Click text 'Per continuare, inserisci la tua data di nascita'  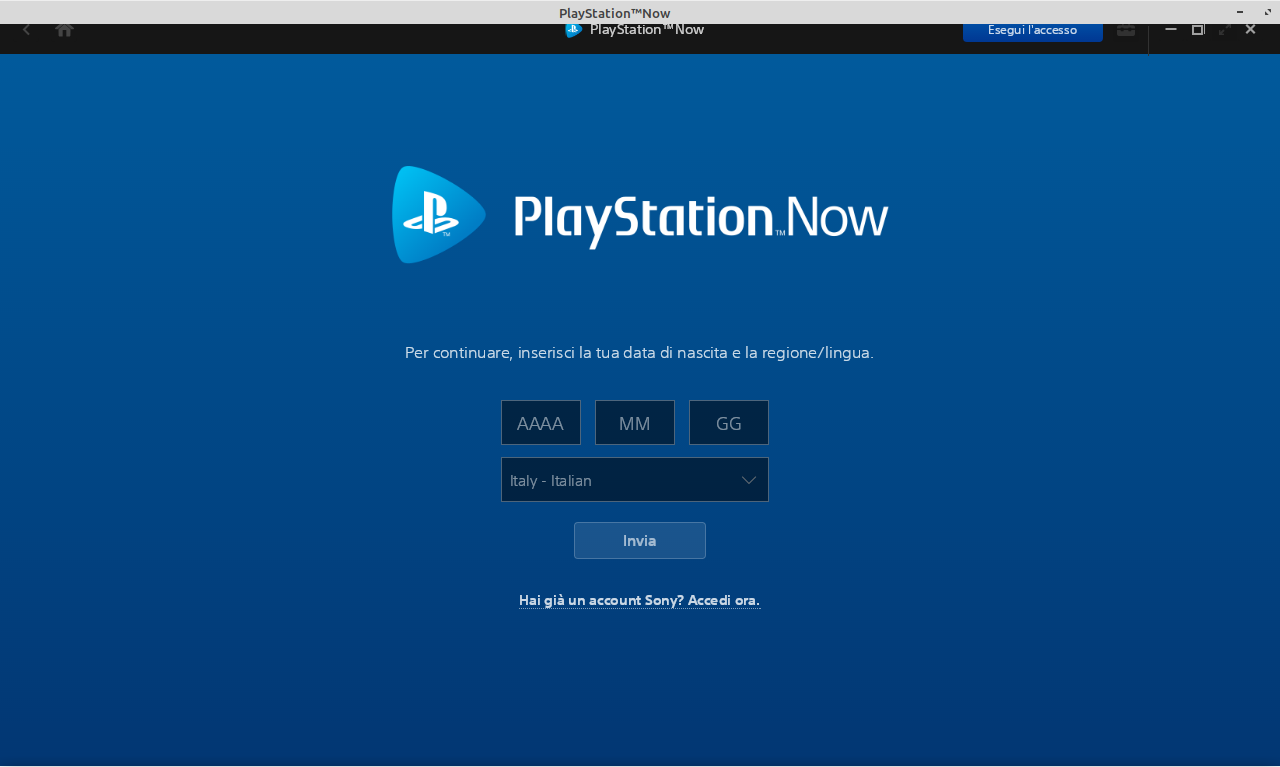coord(565,353)
